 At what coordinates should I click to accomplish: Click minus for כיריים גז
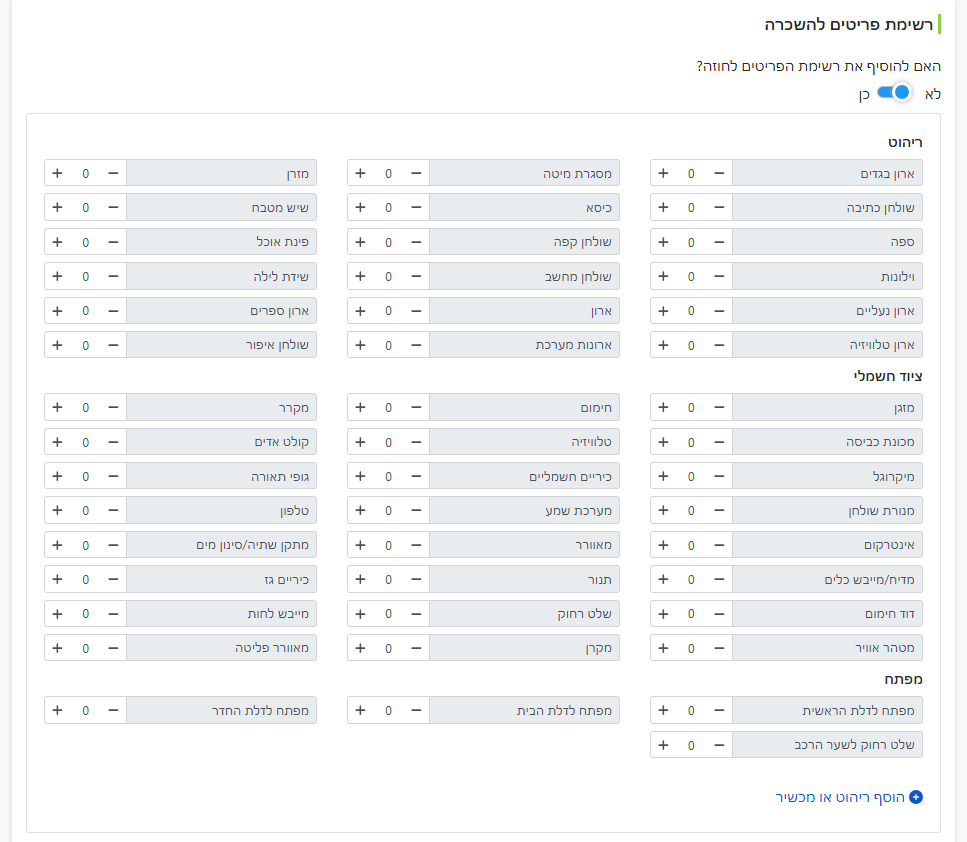(113, 579)
